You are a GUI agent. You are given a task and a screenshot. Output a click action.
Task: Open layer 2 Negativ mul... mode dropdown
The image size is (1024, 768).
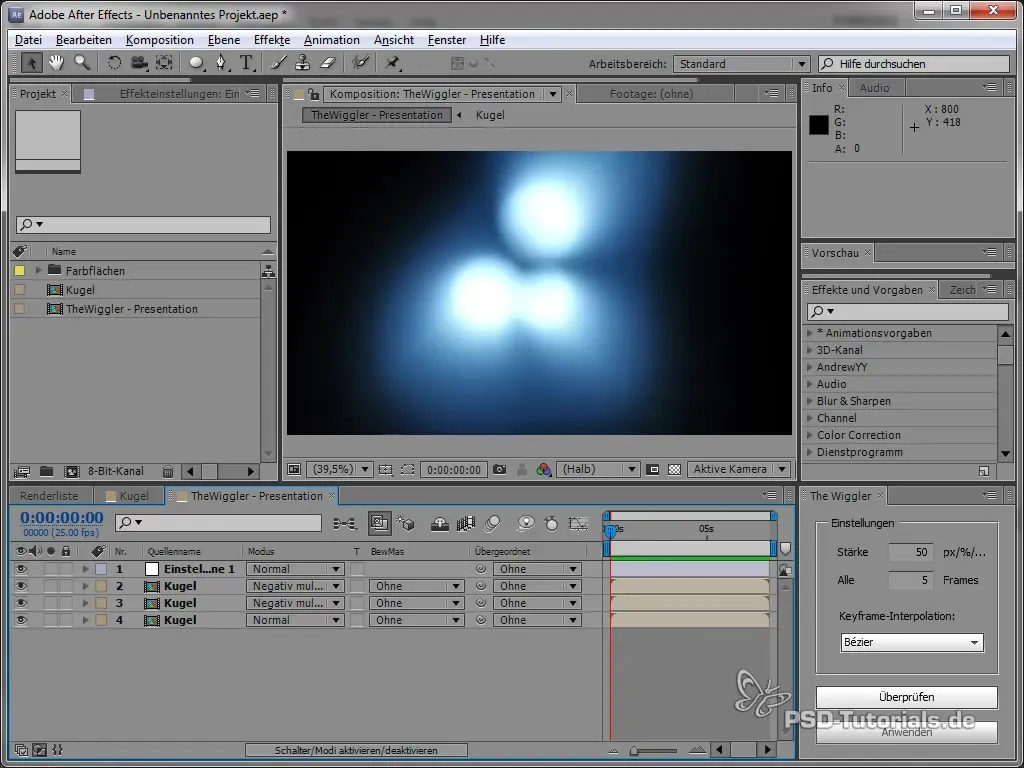[x=295, y=586]
